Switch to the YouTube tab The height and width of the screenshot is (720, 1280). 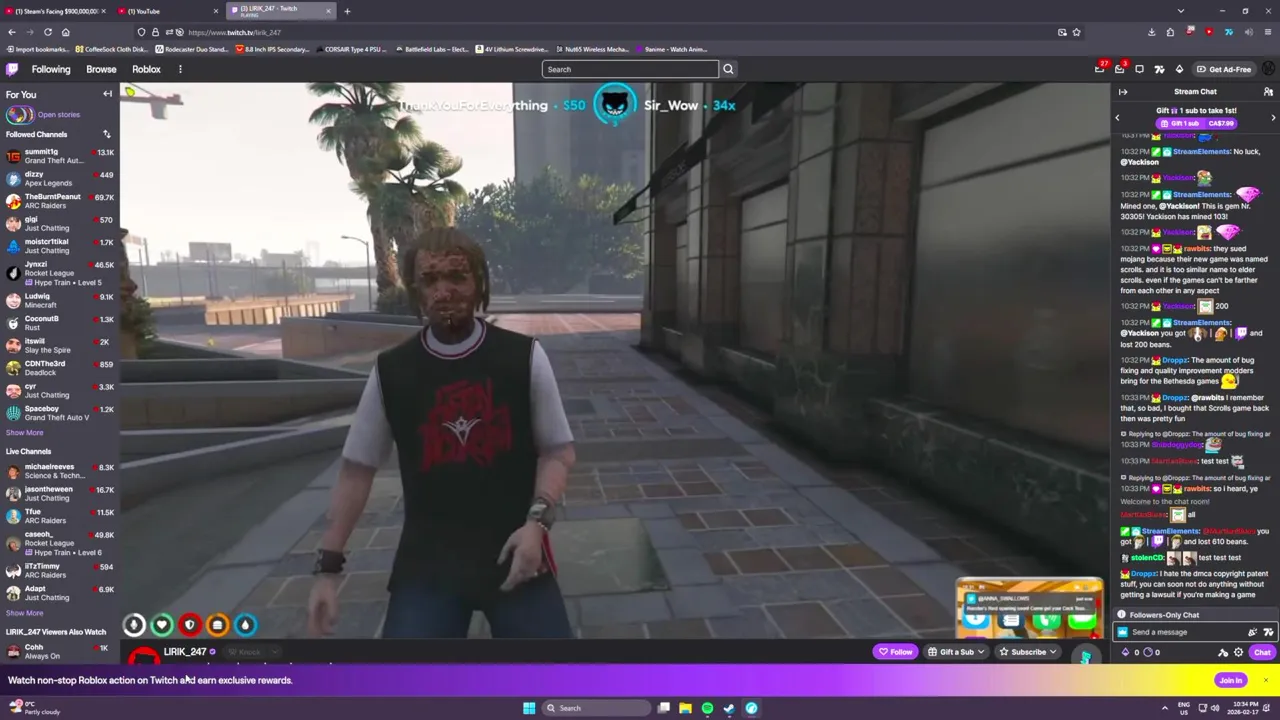coord(167,11)
